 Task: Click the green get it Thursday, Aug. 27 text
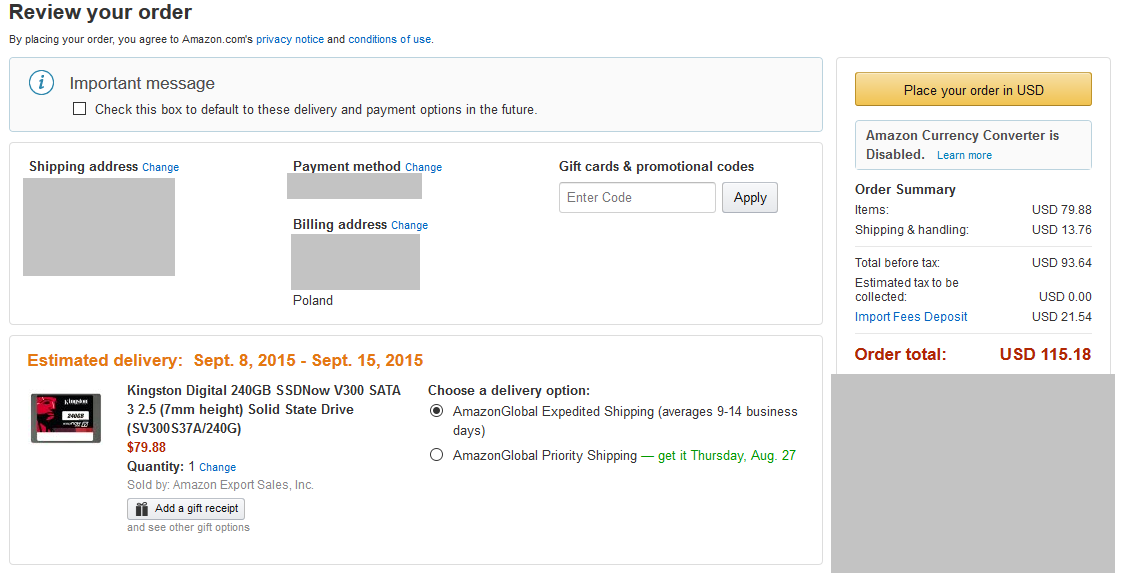(726, 456)
